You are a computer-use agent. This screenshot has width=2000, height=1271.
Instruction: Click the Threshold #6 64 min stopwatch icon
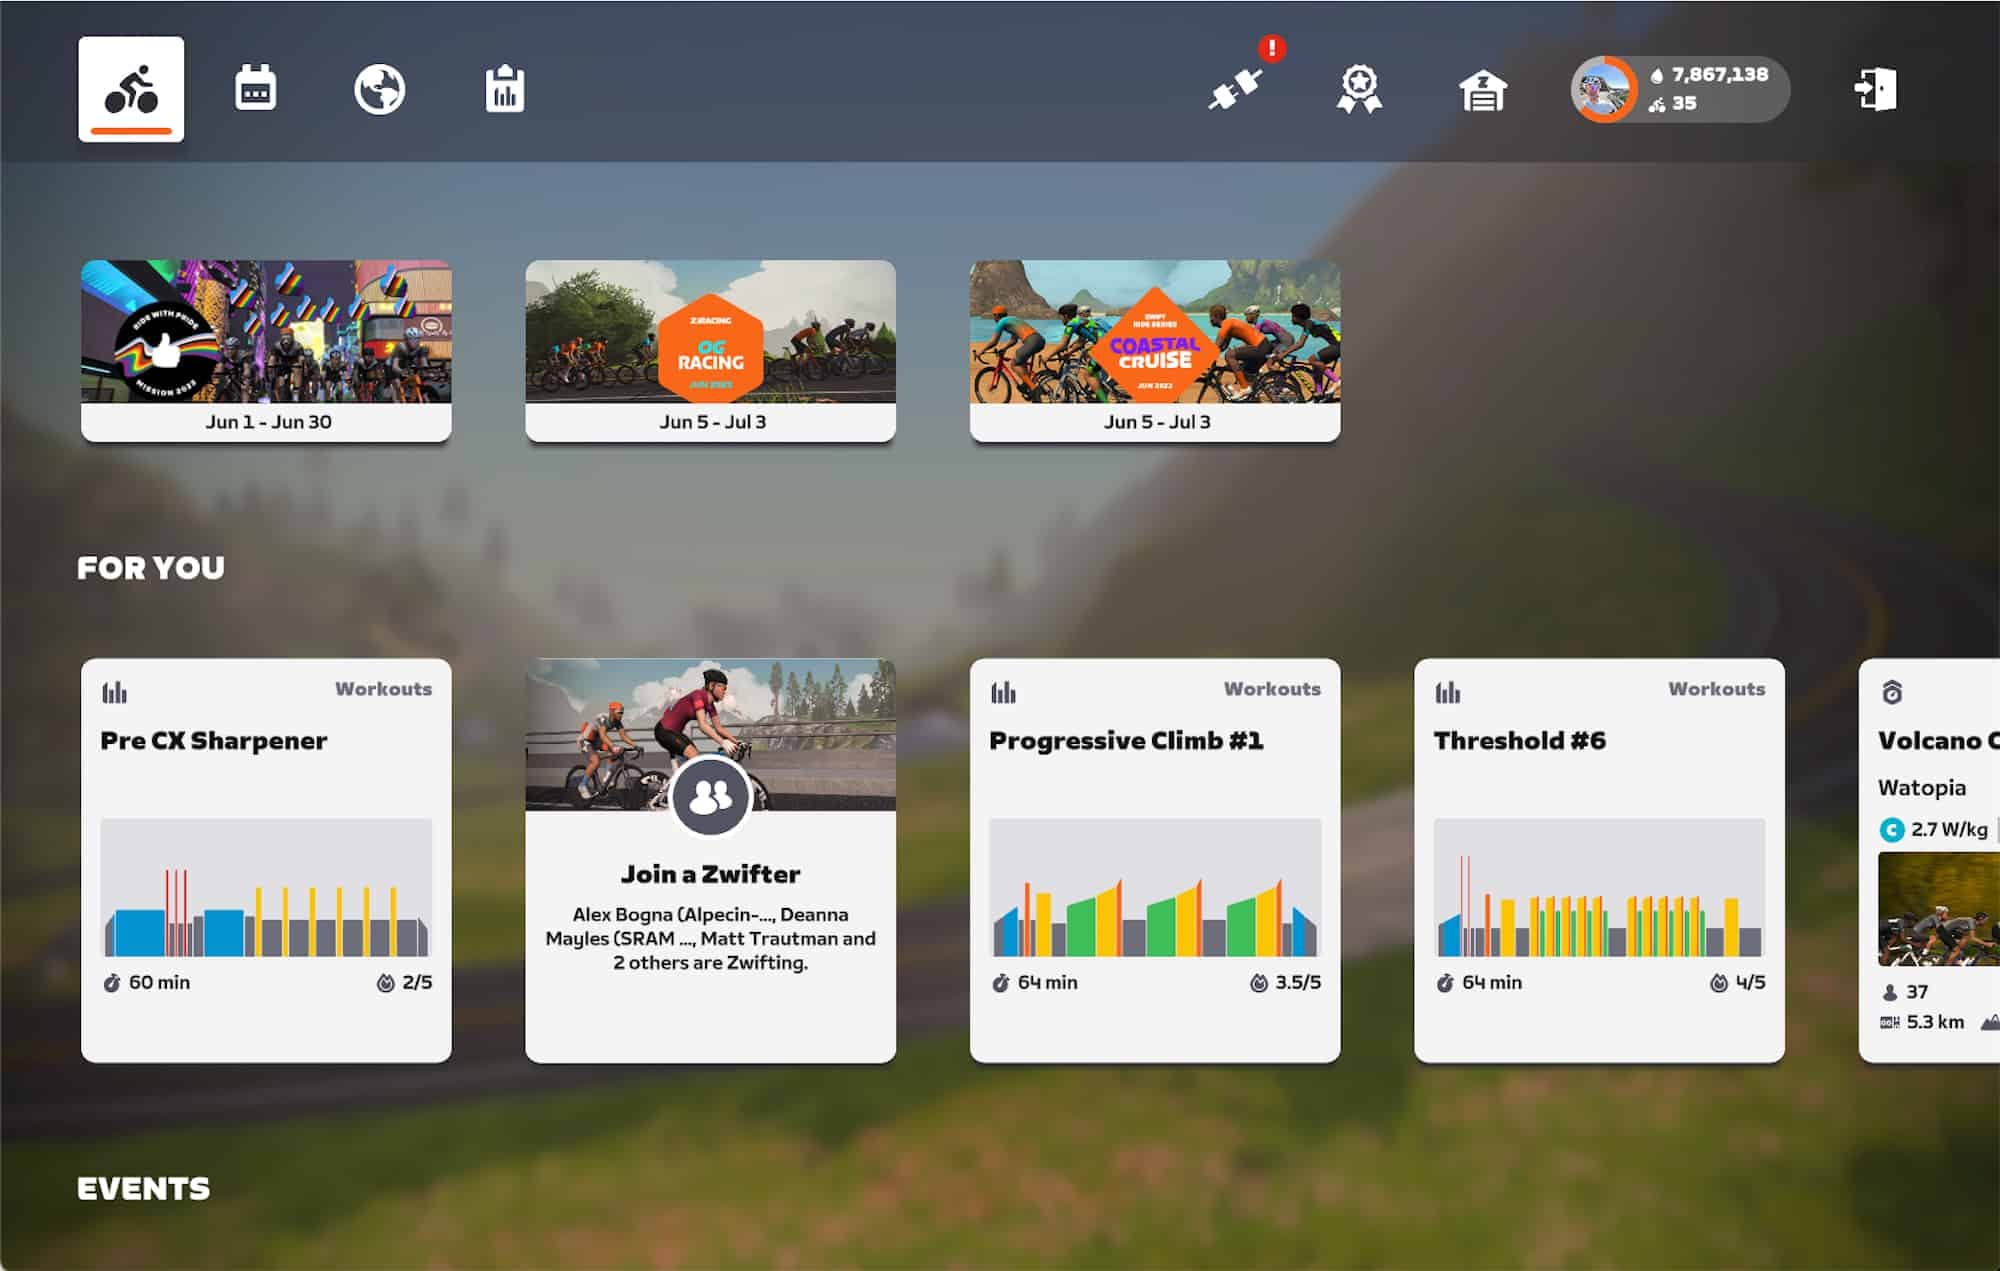click(1444, 983)
